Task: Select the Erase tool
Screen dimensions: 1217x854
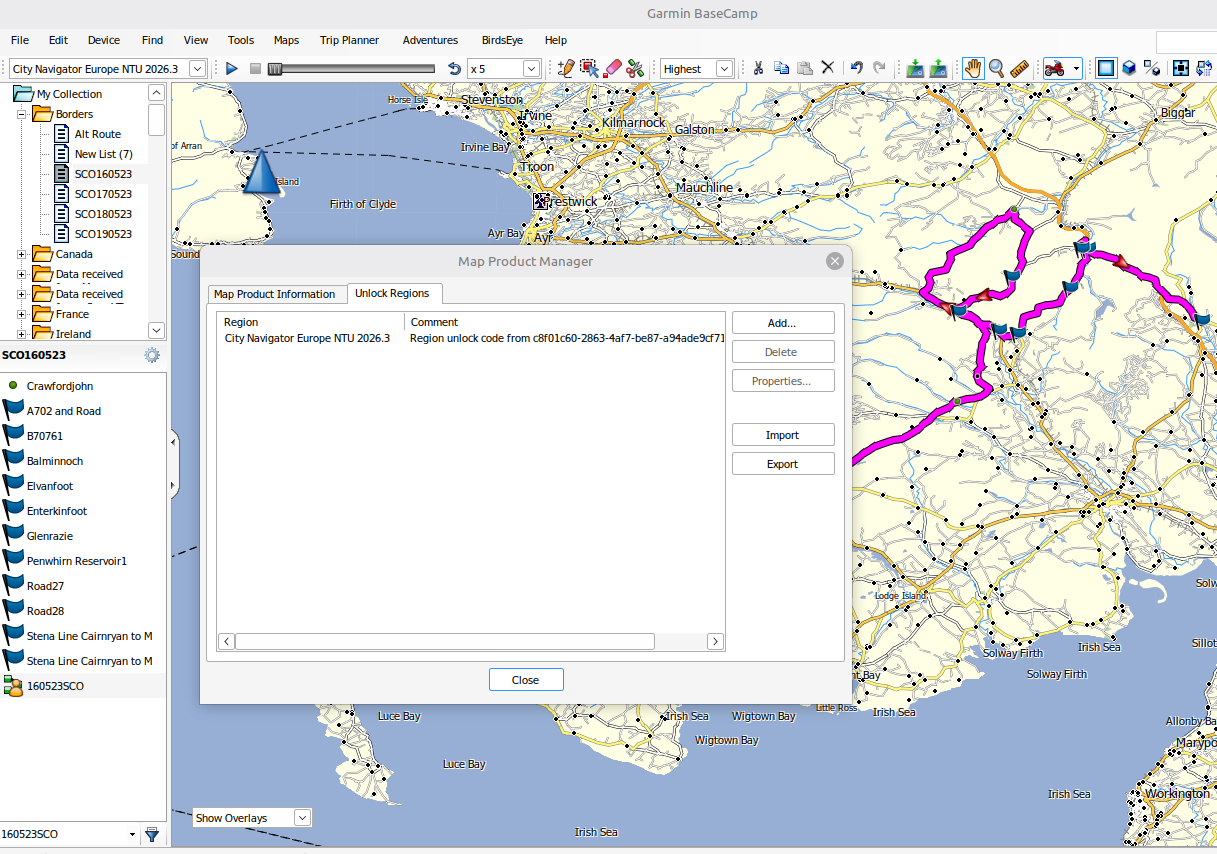Action: [612, 68]
